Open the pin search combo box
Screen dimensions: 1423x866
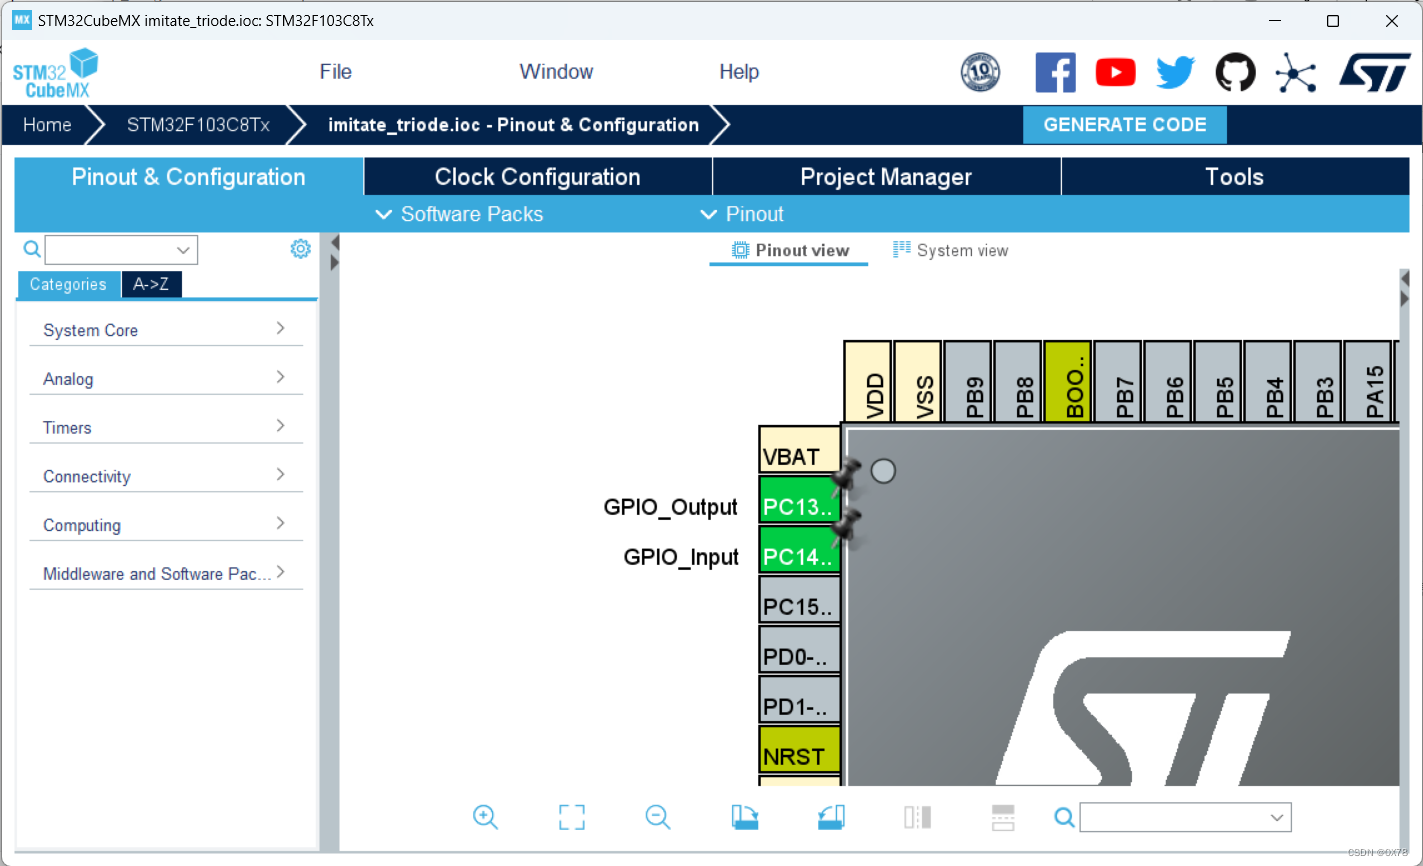pyautogui.click(x=1186, y=818)
